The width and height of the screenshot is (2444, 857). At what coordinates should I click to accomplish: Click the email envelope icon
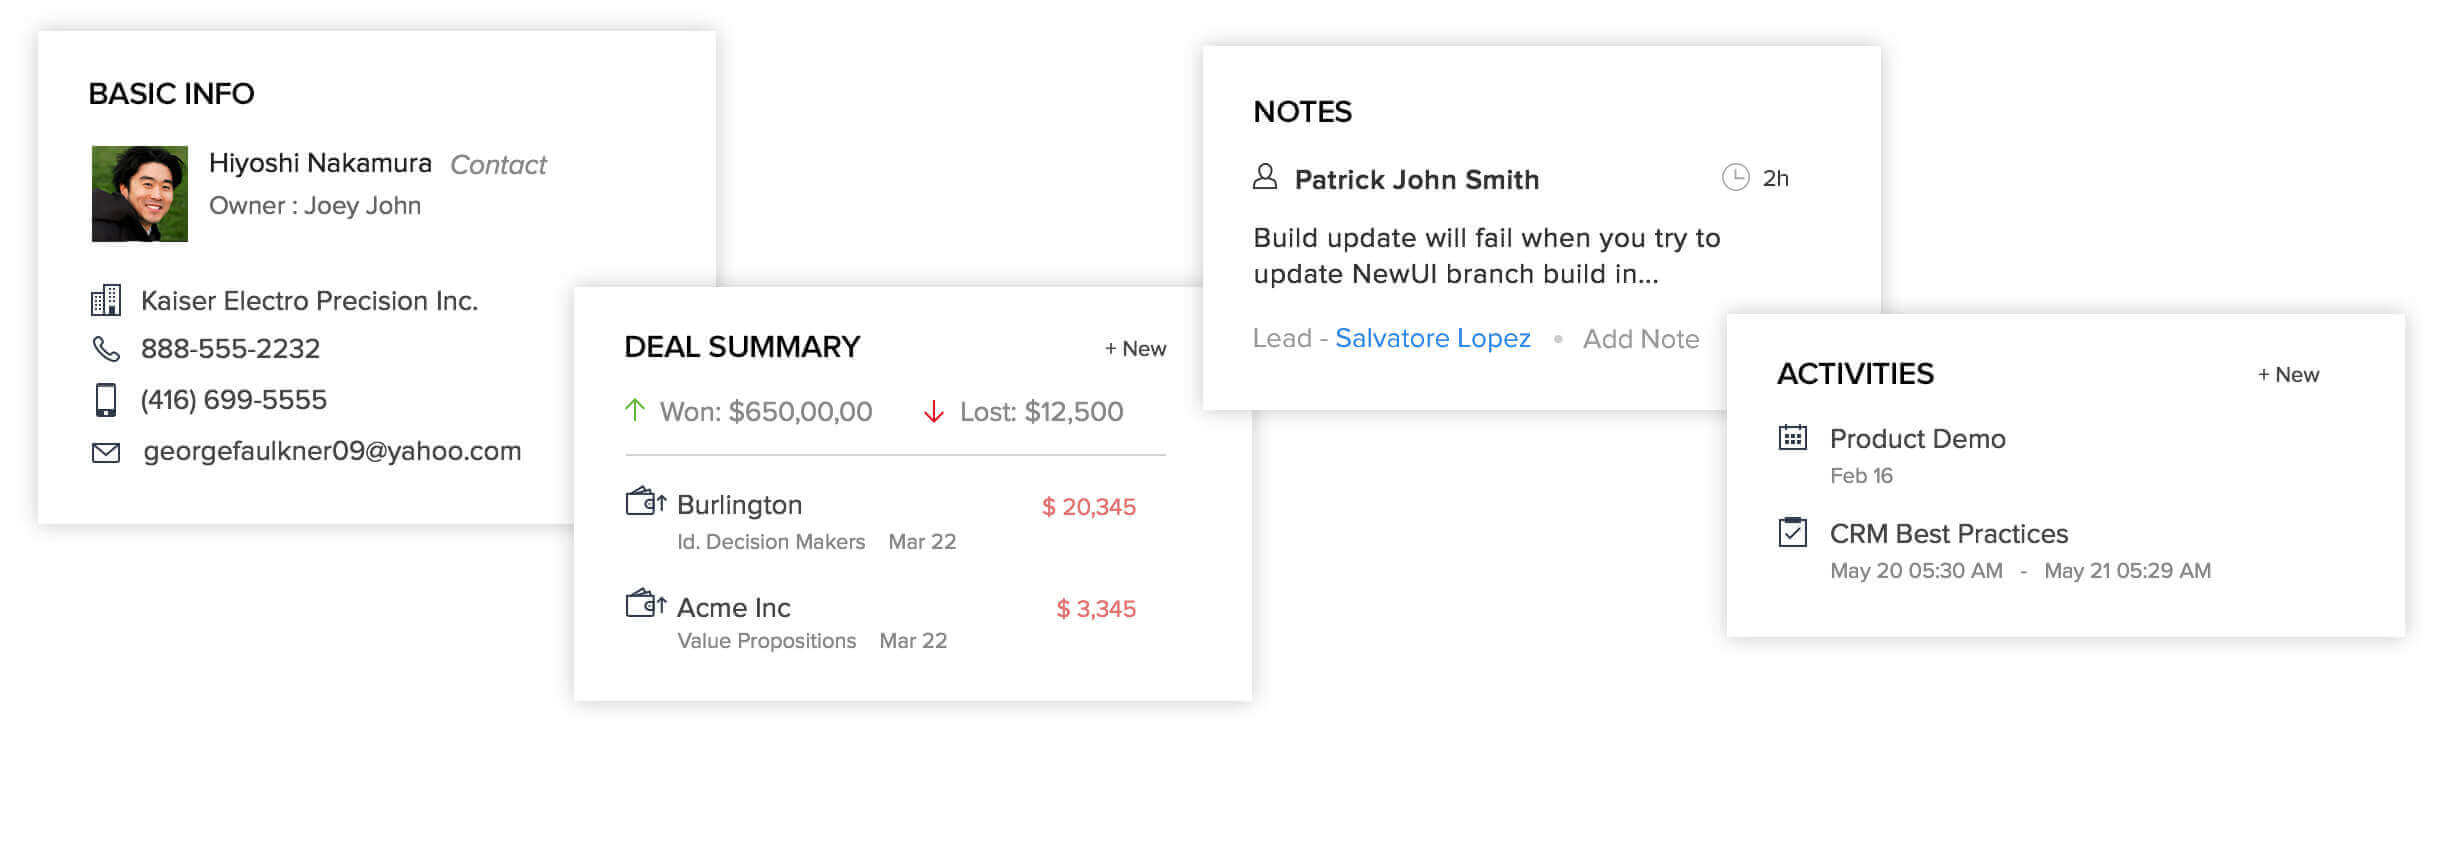click(x=106, y=453)
